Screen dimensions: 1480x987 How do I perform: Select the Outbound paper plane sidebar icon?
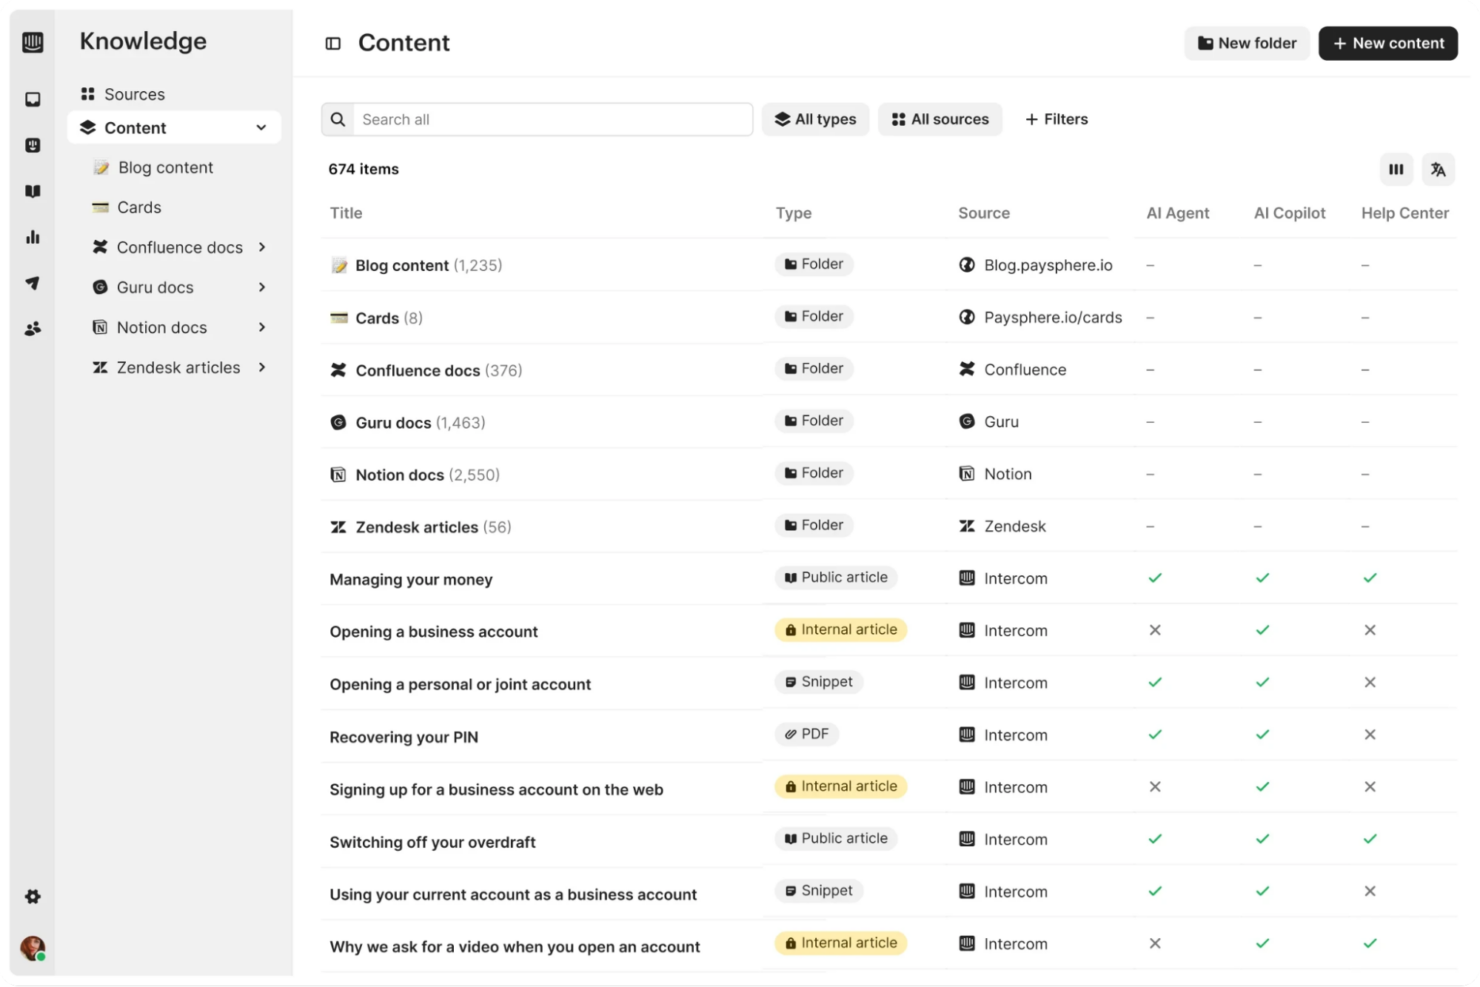[x=33, y=283]
